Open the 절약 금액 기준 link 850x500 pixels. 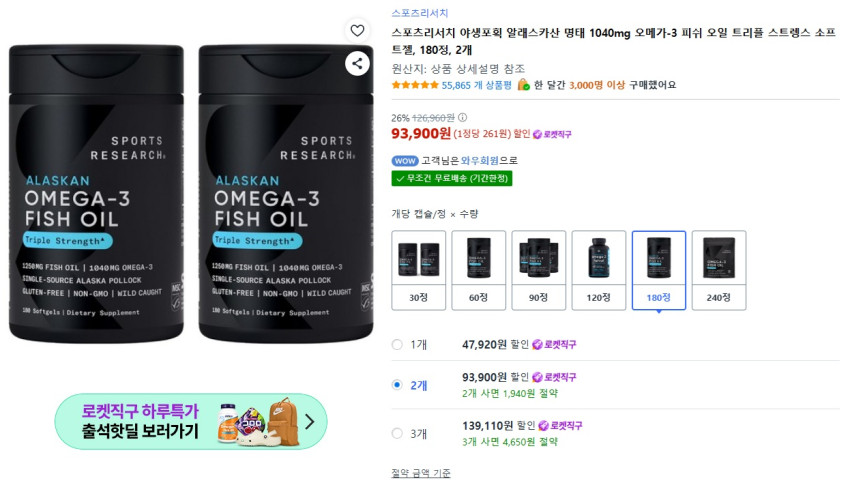click(420, 473)
